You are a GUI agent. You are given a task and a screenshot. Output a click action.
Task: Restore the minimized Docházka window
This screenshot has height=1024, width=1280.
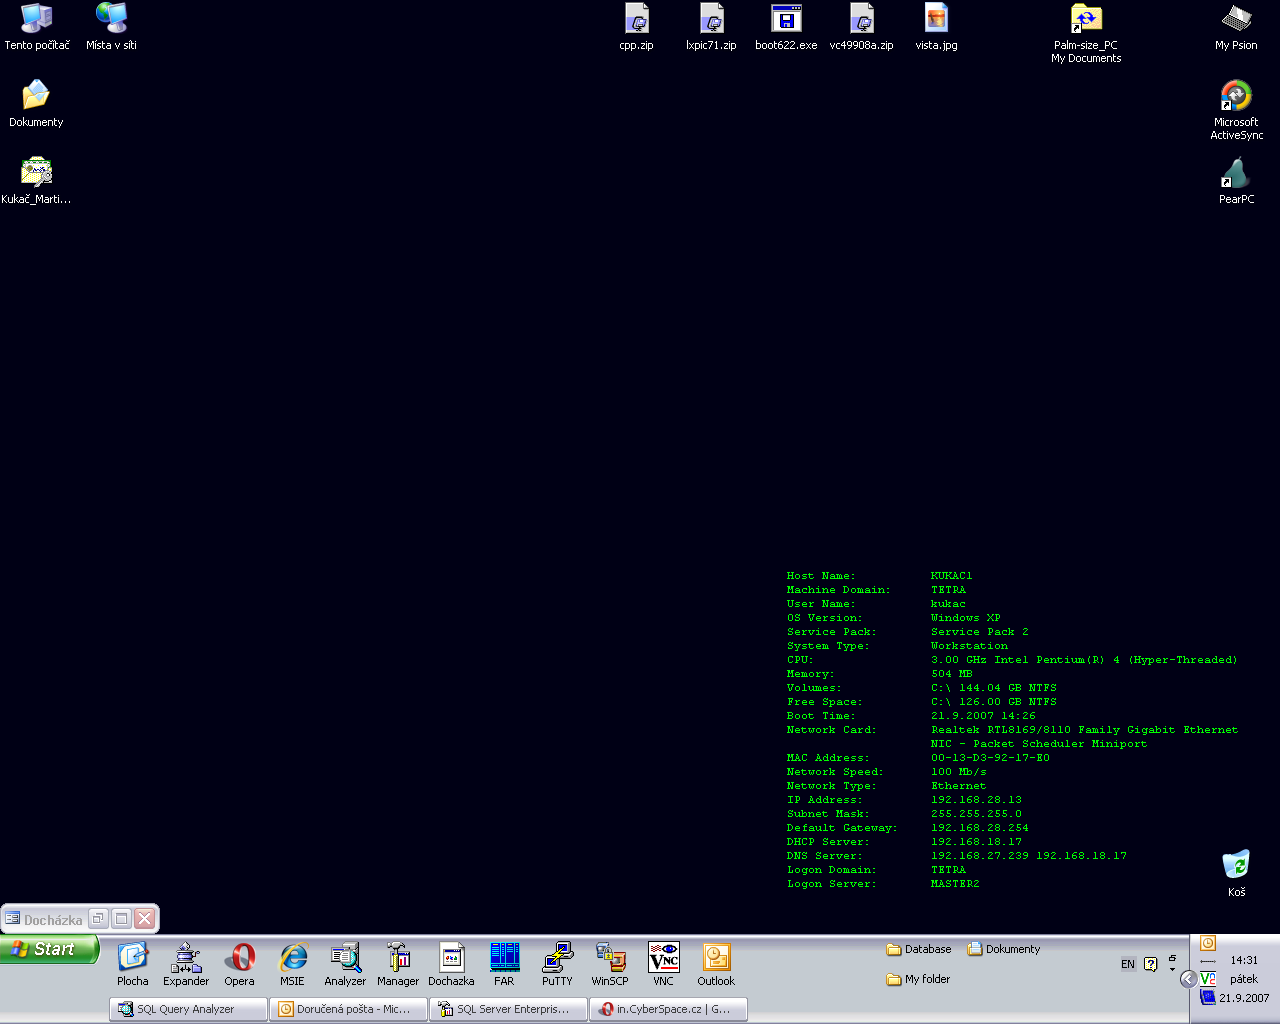98,919
